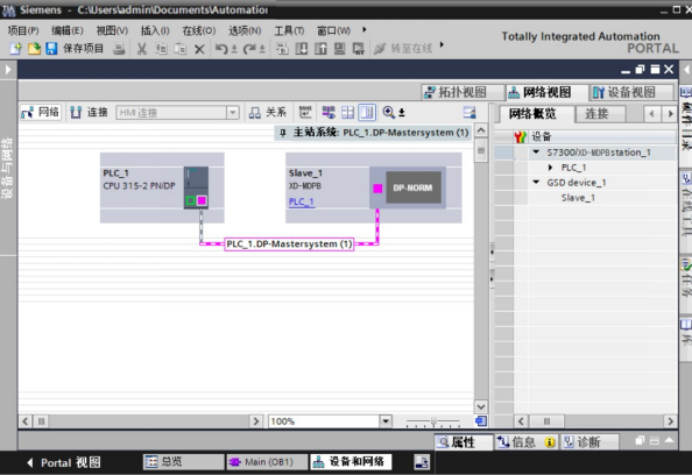
Task: Click the show address labels icon
Action: tap(305, 112)
